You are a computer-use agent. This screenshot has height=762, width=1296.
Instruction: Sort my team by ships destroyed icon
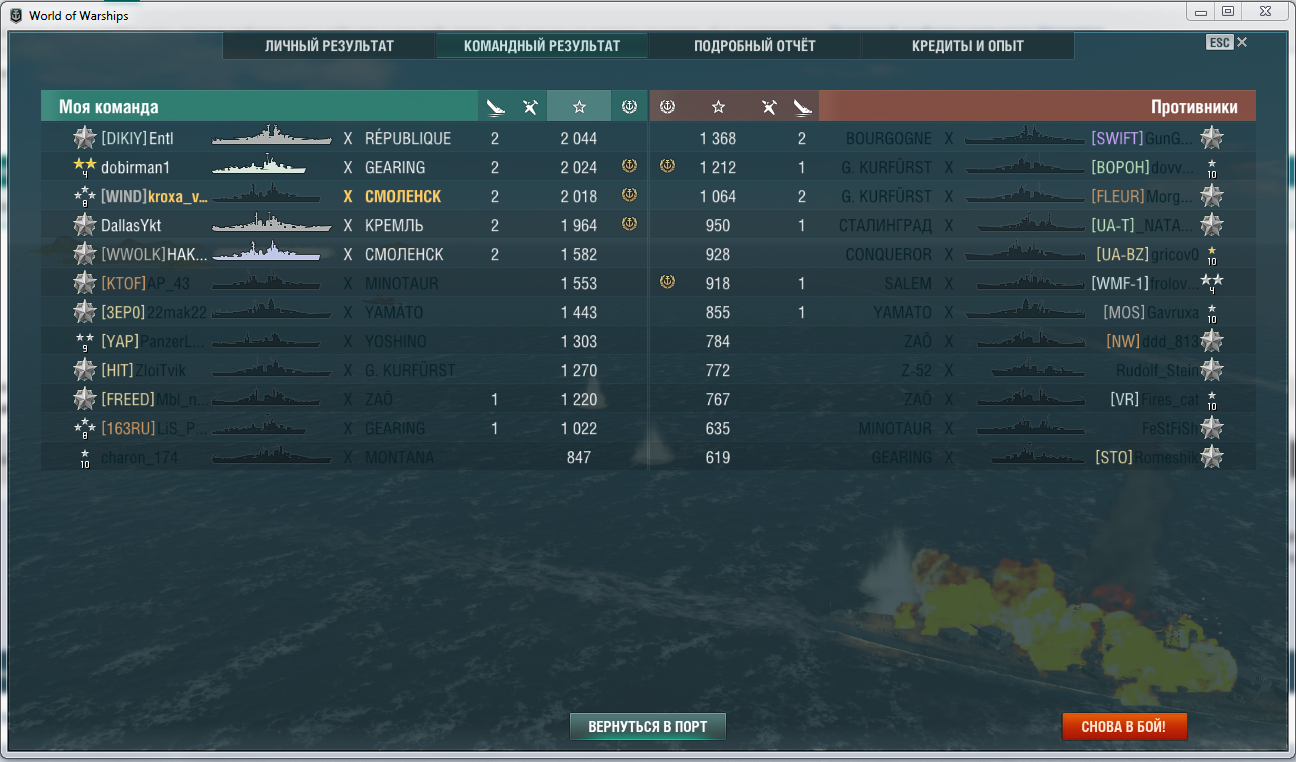click(x=495, y=107)
